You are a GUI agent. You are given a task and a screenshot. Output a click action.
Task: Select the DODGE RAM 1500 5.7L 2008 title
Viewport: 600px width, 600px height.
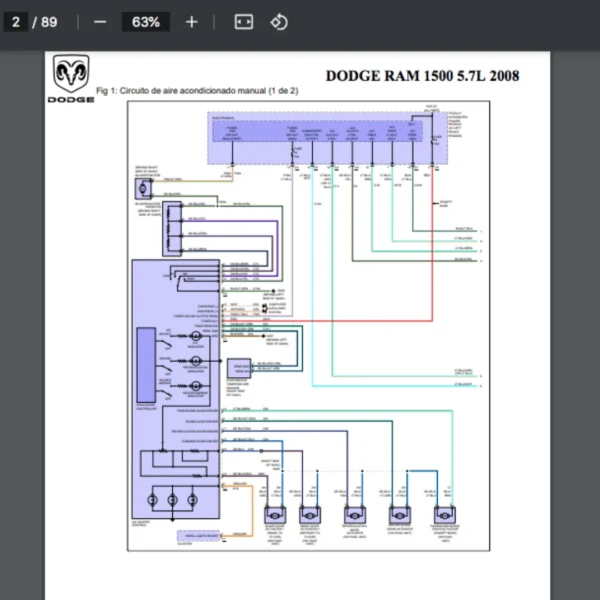[x=422, y=76]
